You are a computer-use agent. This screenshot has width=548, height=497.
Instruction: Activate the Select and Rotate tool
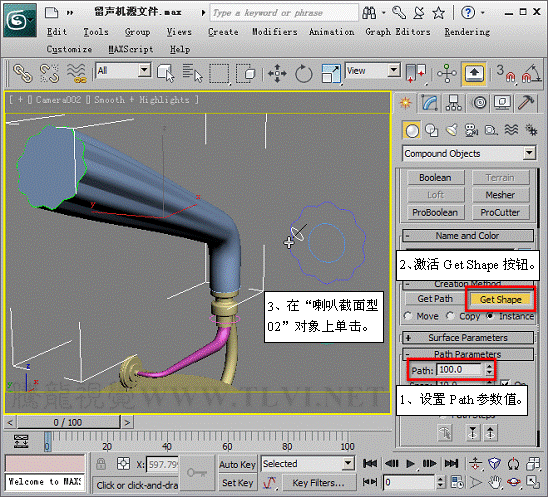point(303,73)
